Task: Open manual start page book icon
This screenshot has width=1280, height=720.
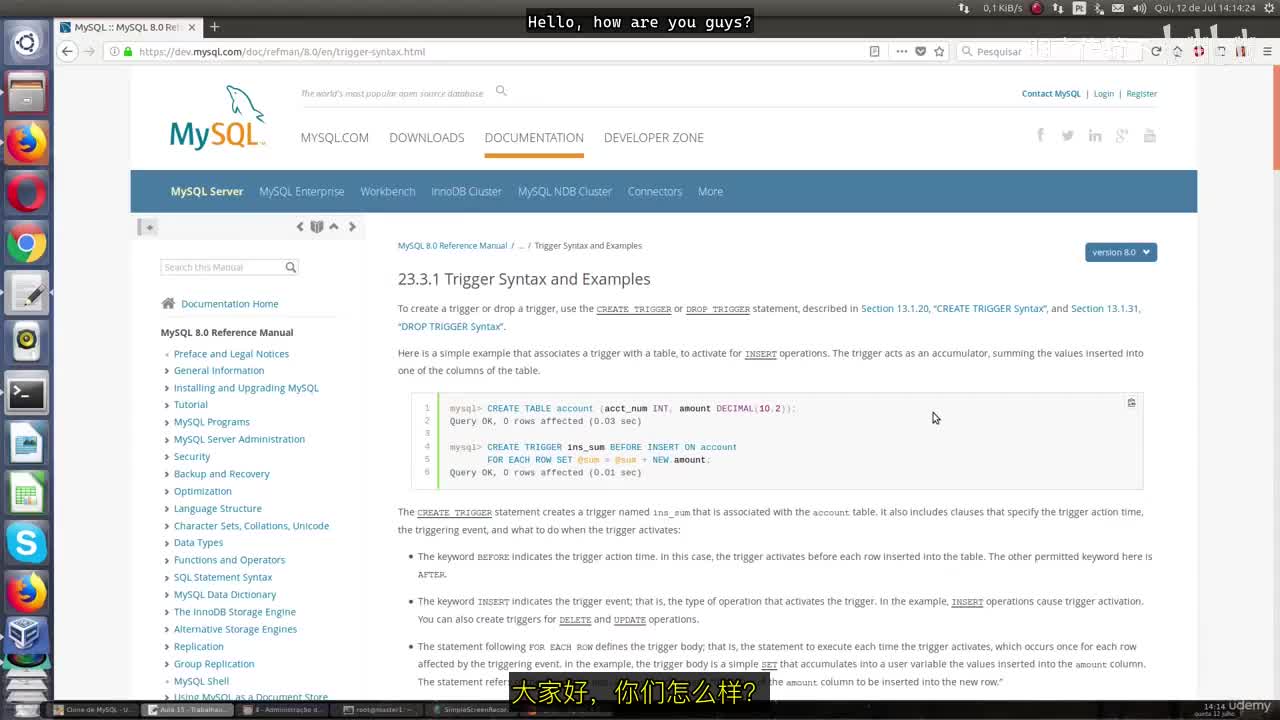Action: pos(317,227)
